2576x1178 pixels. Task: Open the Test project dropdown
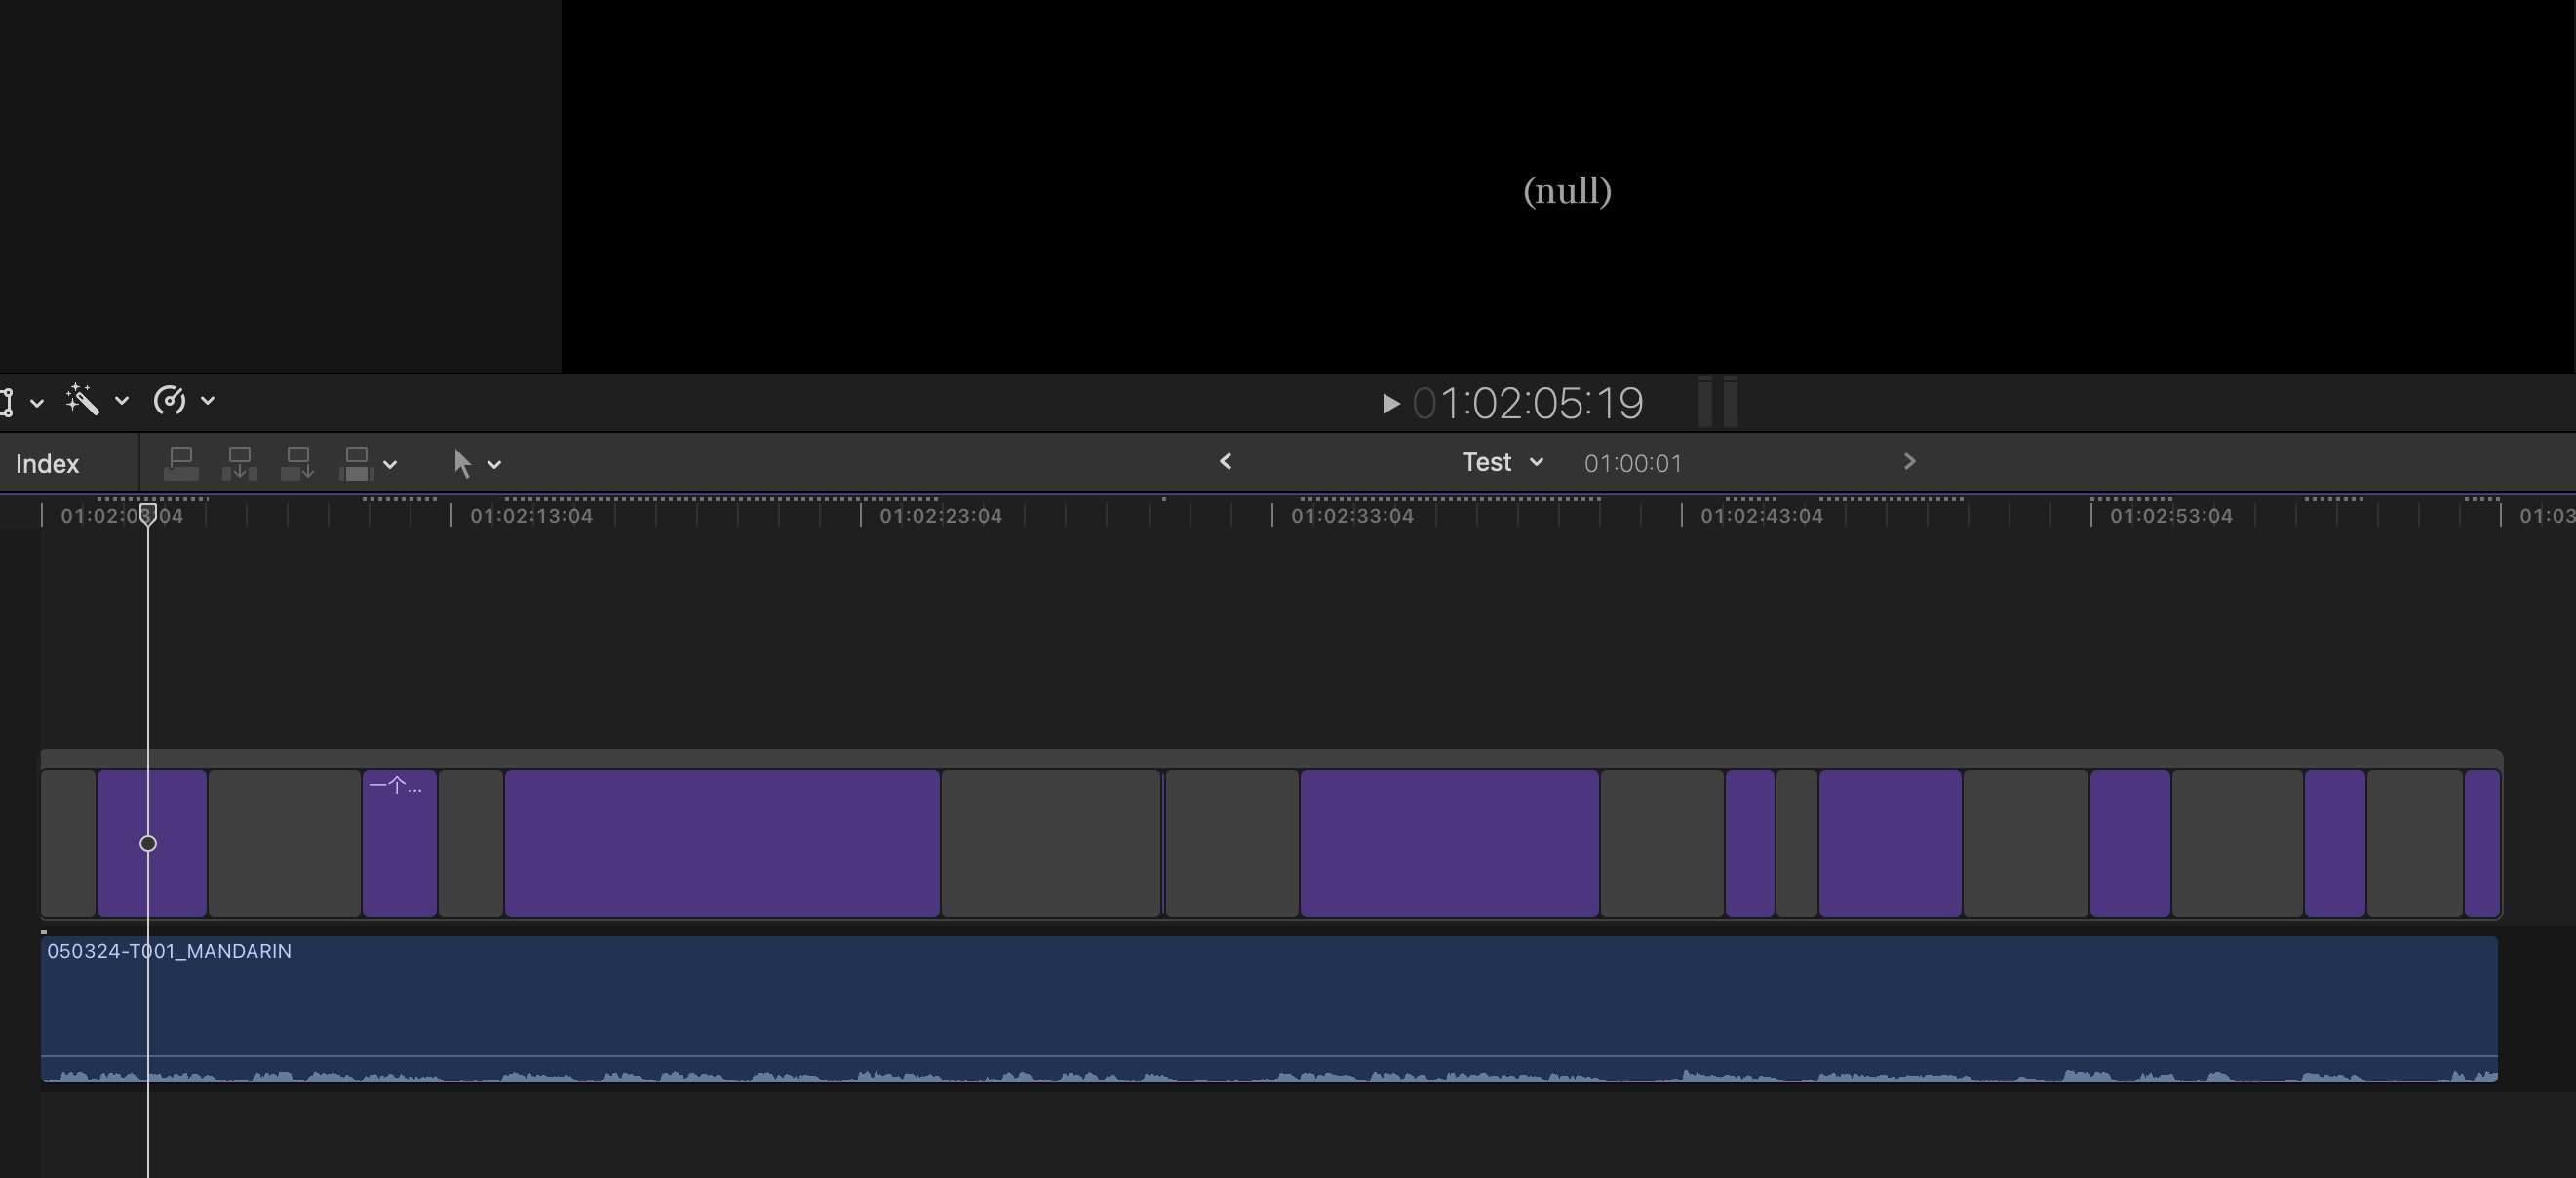(x=1502, y=462)
